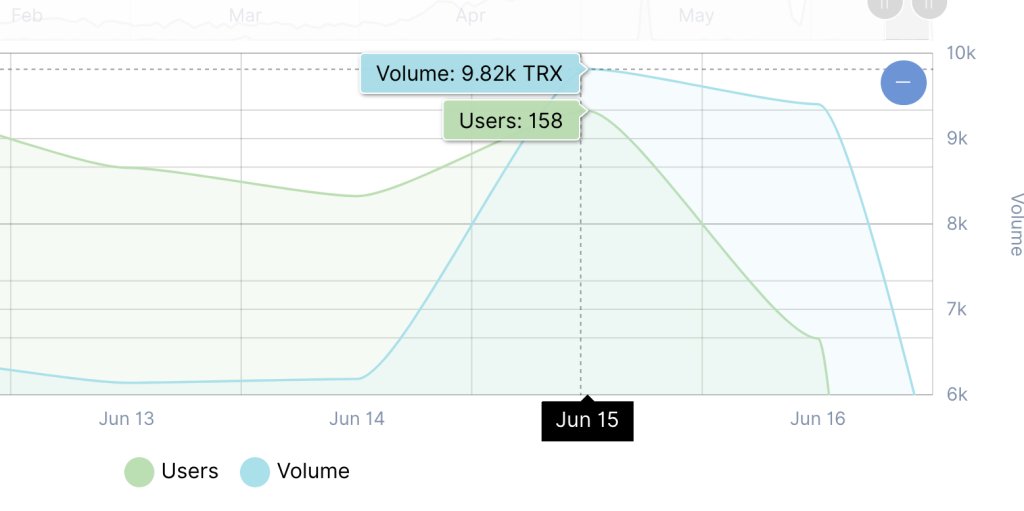
Task: Grab the right scrollbar grip handle
Action: coord(928,5)
